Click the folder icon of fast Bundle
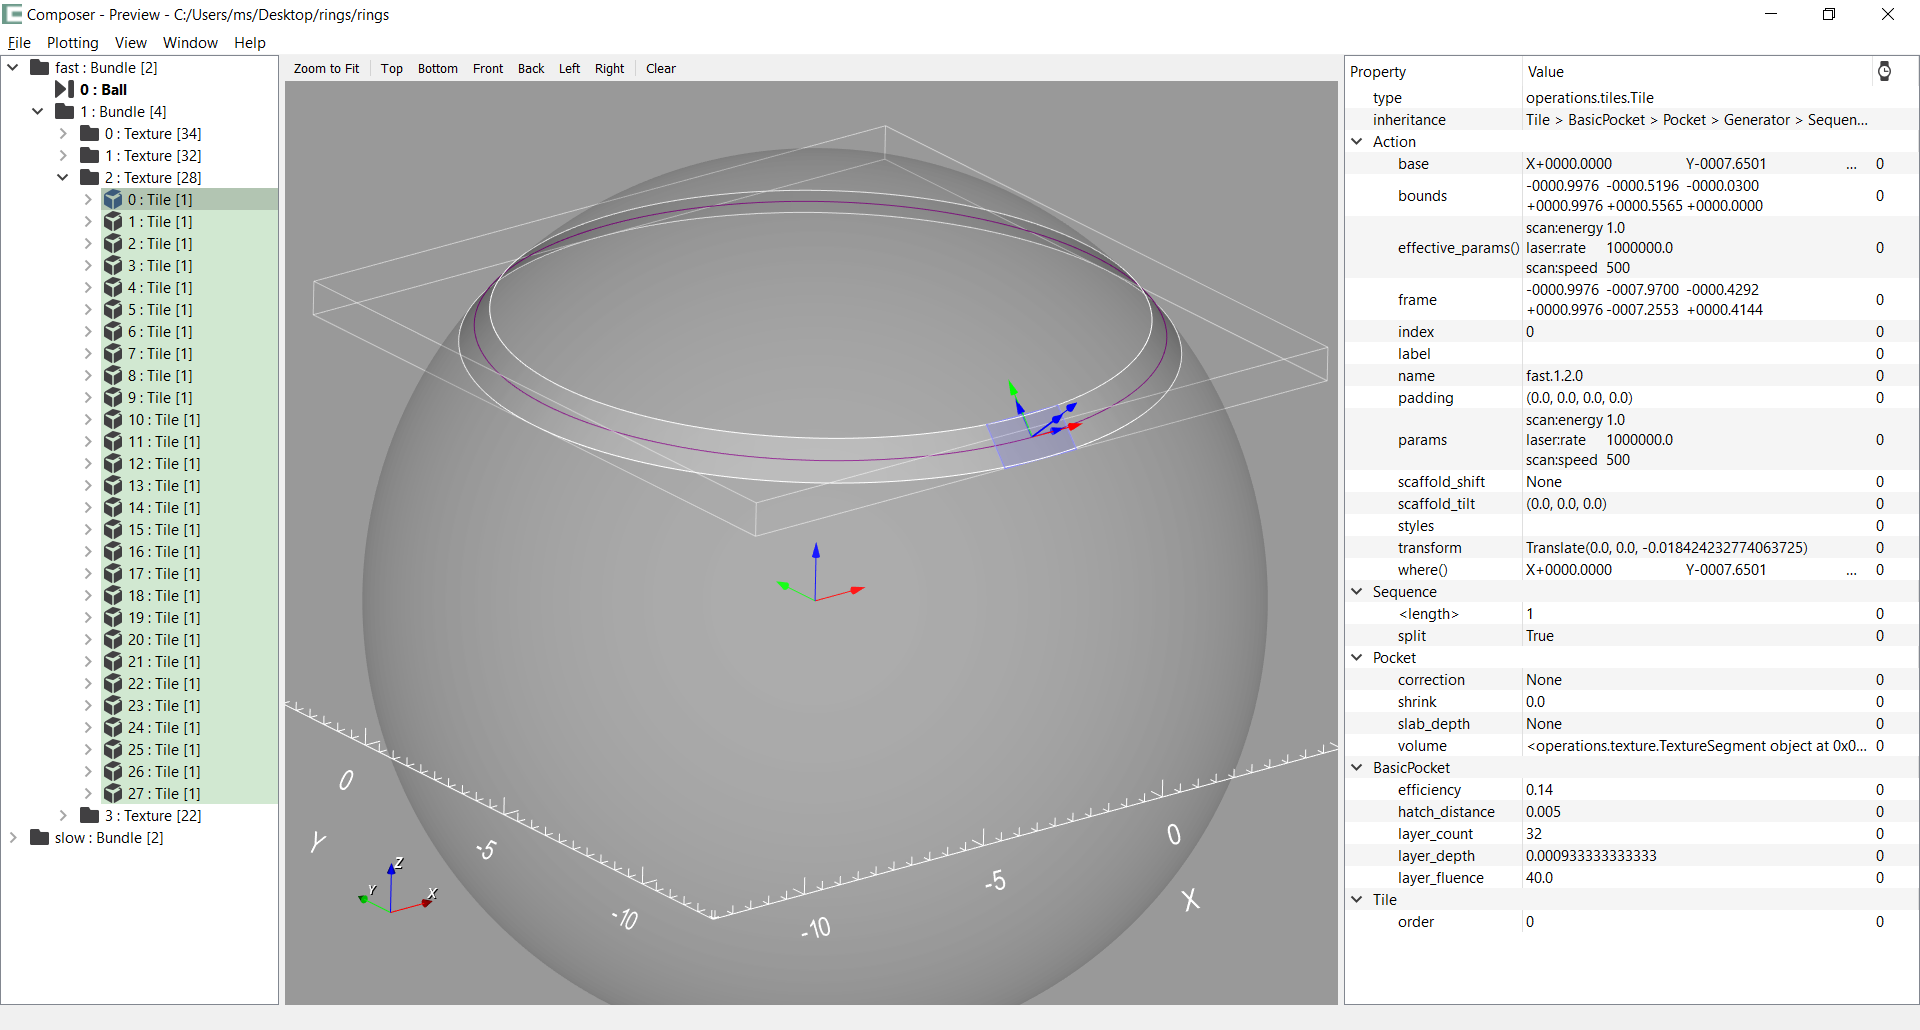The height and width of the screenshot is (1030, 1920). coord(40,67)
